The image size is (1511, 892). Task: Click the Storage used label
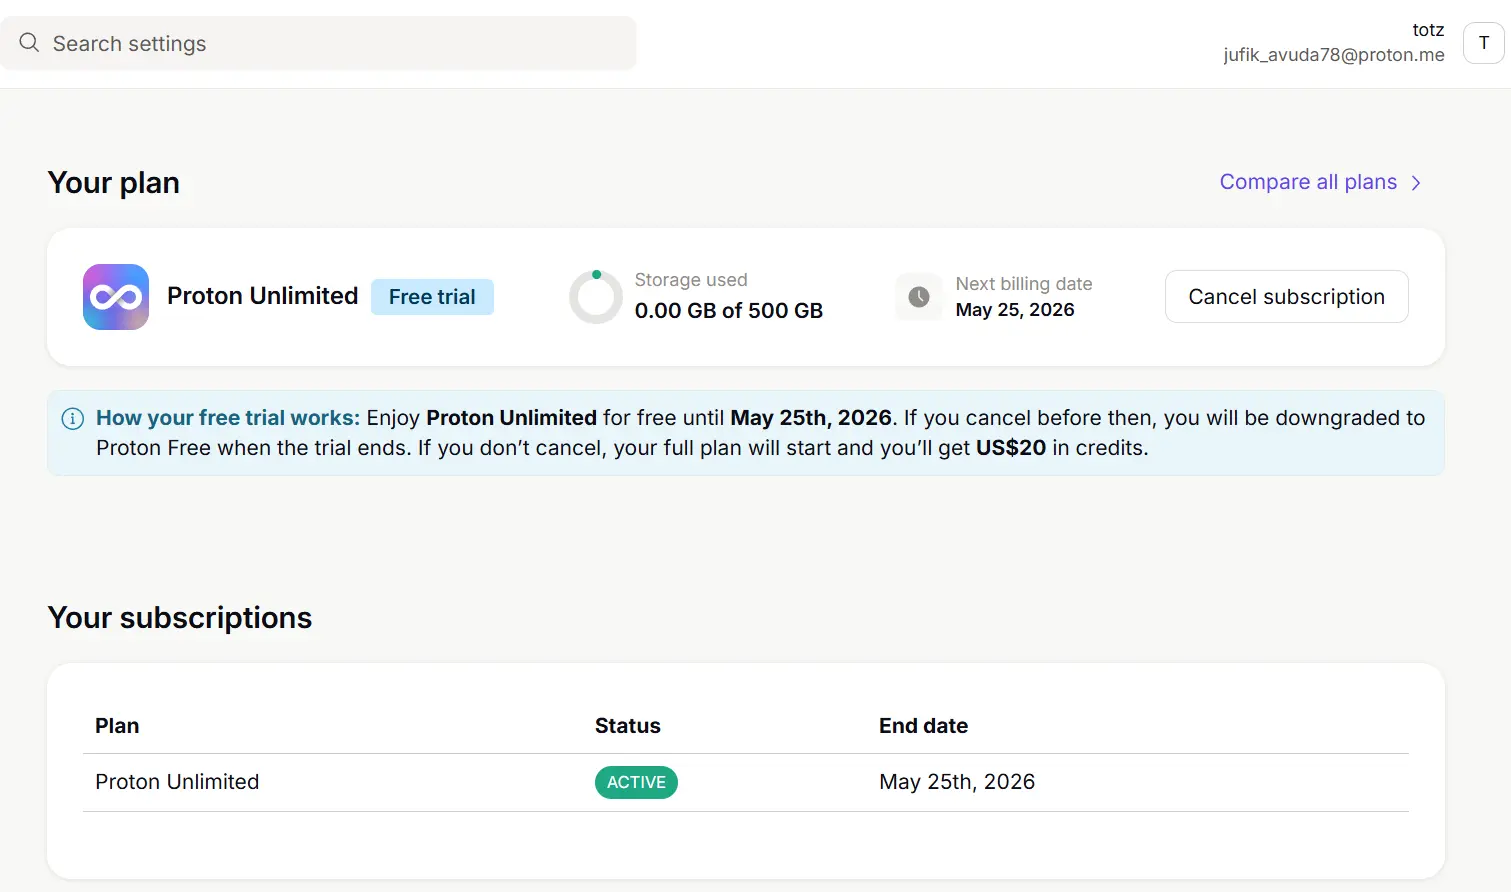tap(691, 280)
